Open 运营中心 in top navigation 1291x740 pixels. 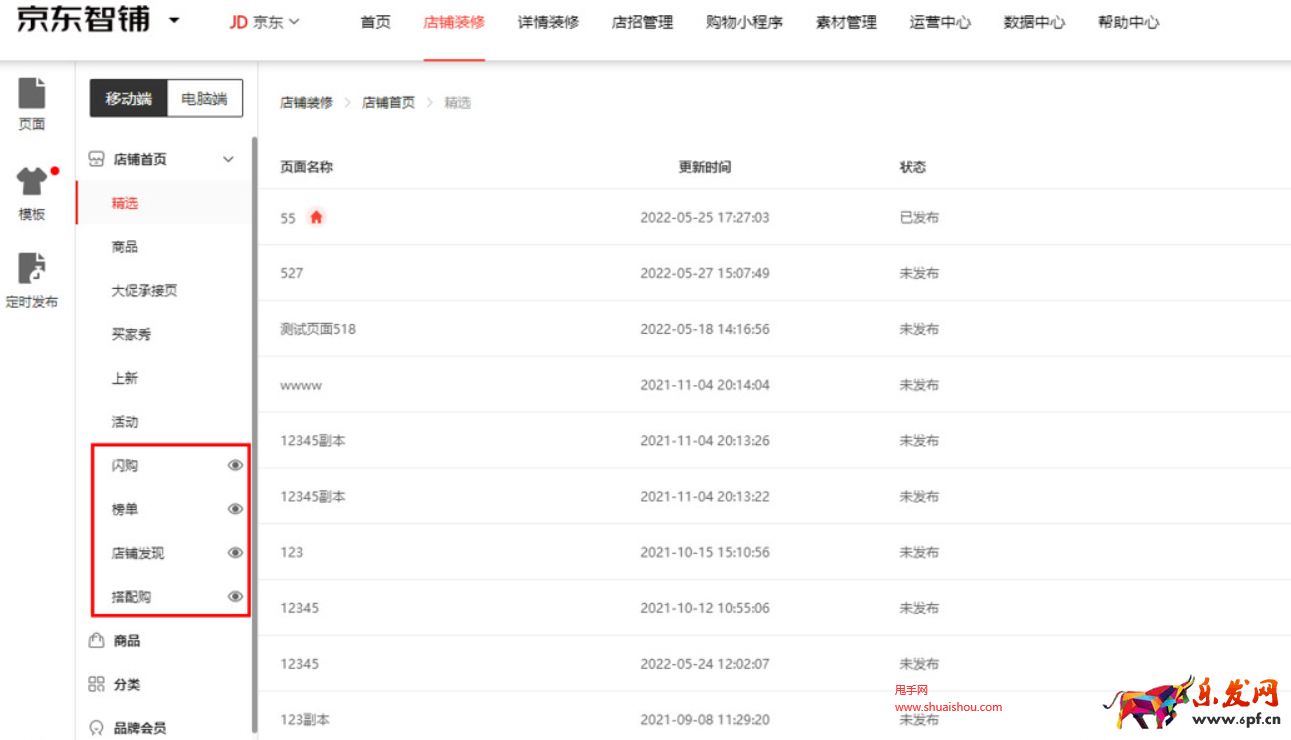940,22
